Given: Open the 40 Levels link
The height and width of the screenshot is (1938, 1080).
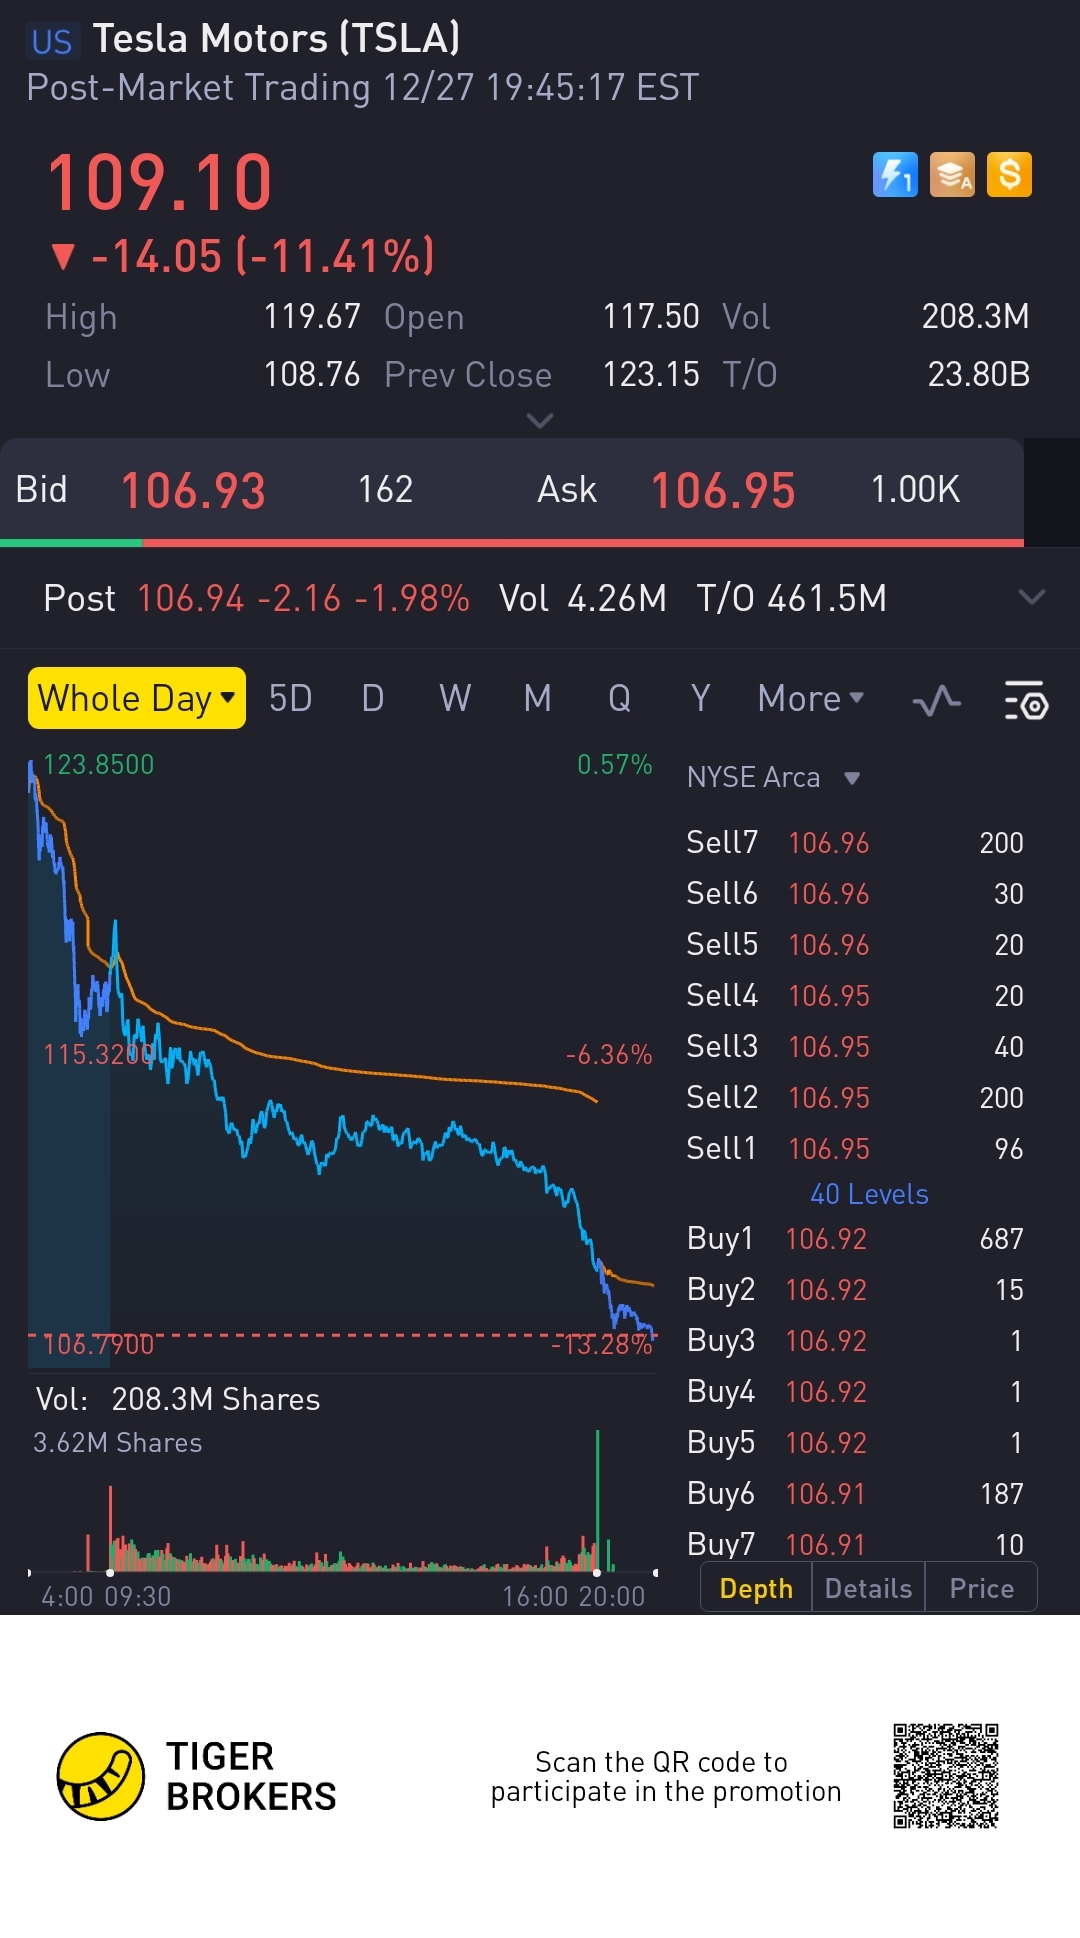Looking at the screenshot, I should tap(869, 1194).
